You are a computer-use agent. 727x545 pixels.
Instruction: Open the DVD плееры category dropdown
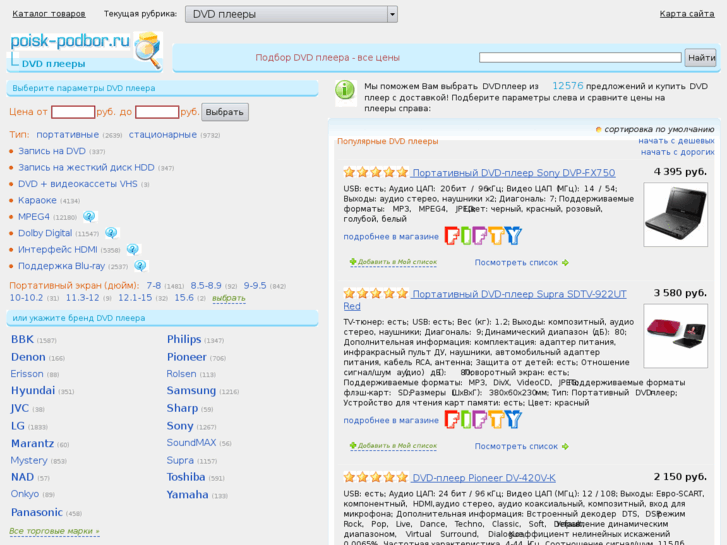click(291, 14)
